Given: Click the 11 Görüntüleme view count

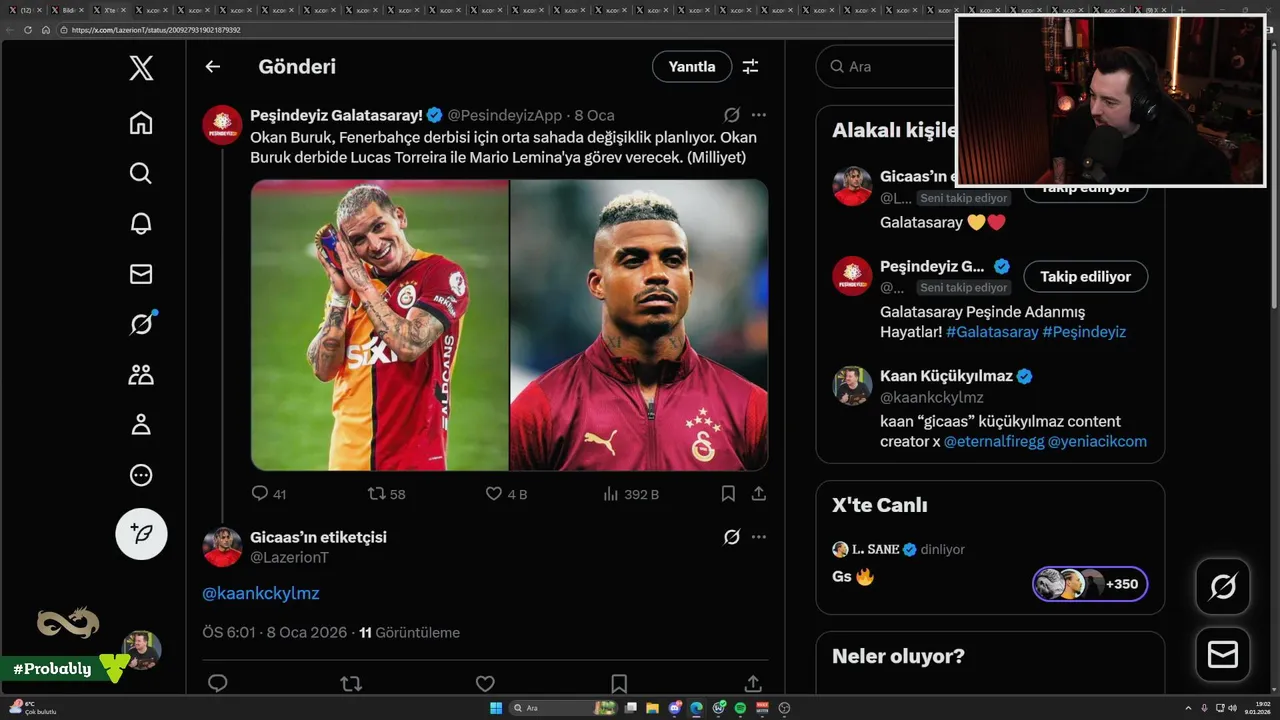Looking at the screenshot, I should coord(409,633).
